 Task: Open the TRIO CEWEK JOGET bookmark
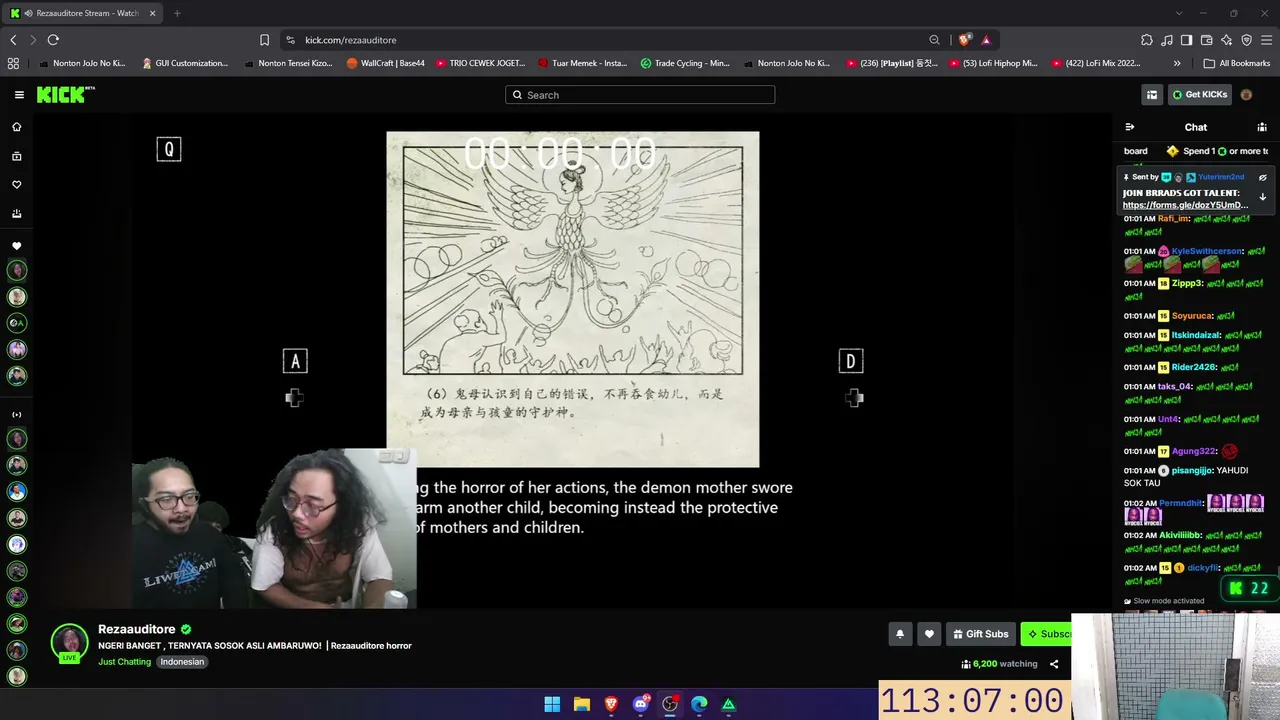479,63
